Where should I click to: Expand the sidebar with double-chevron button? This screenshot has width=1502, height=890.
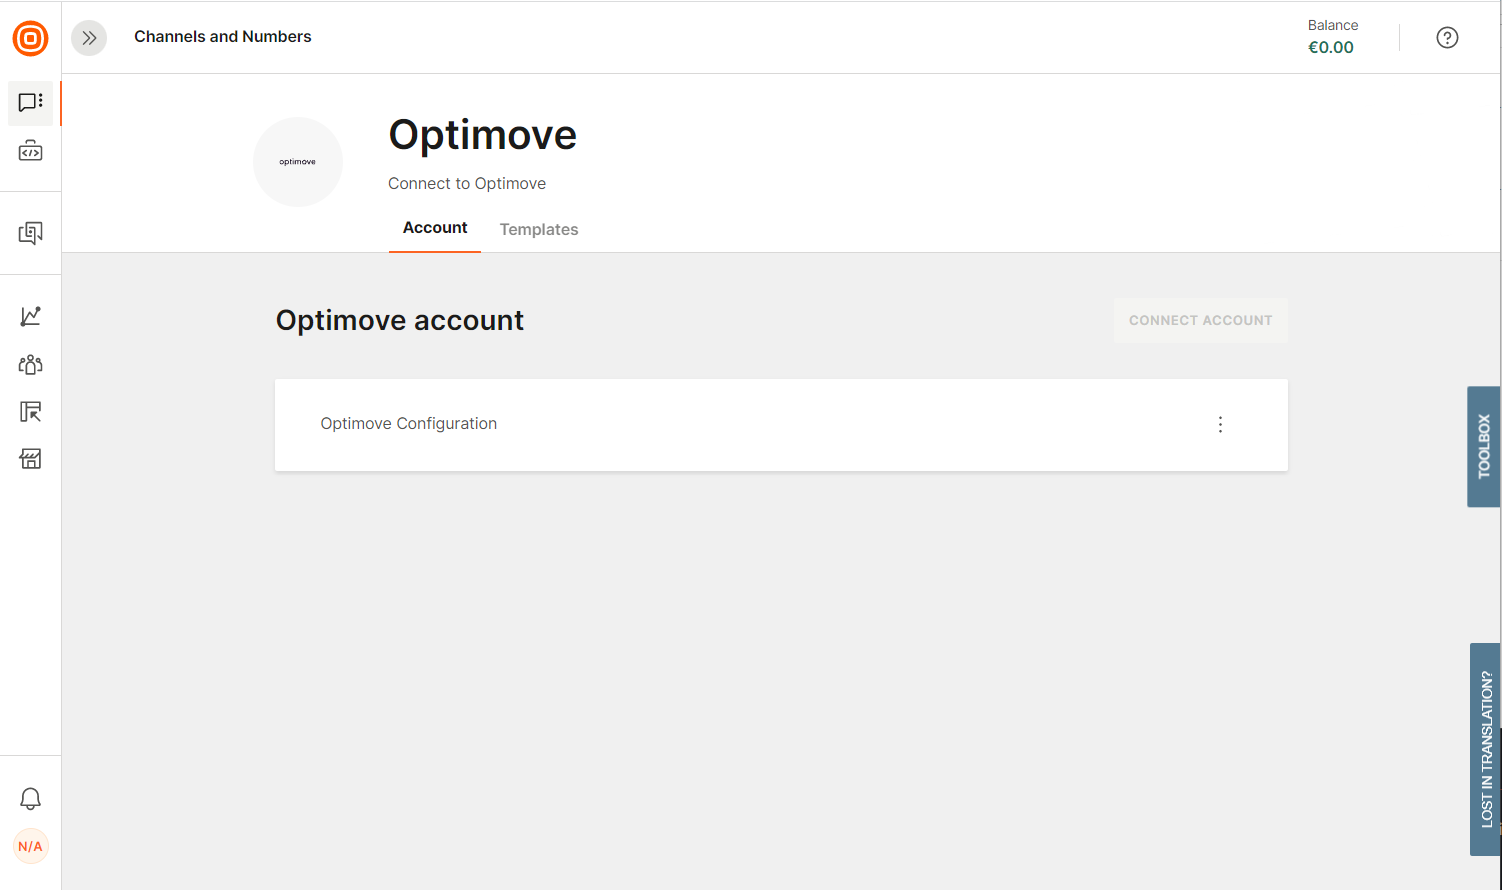pos(89,38)
